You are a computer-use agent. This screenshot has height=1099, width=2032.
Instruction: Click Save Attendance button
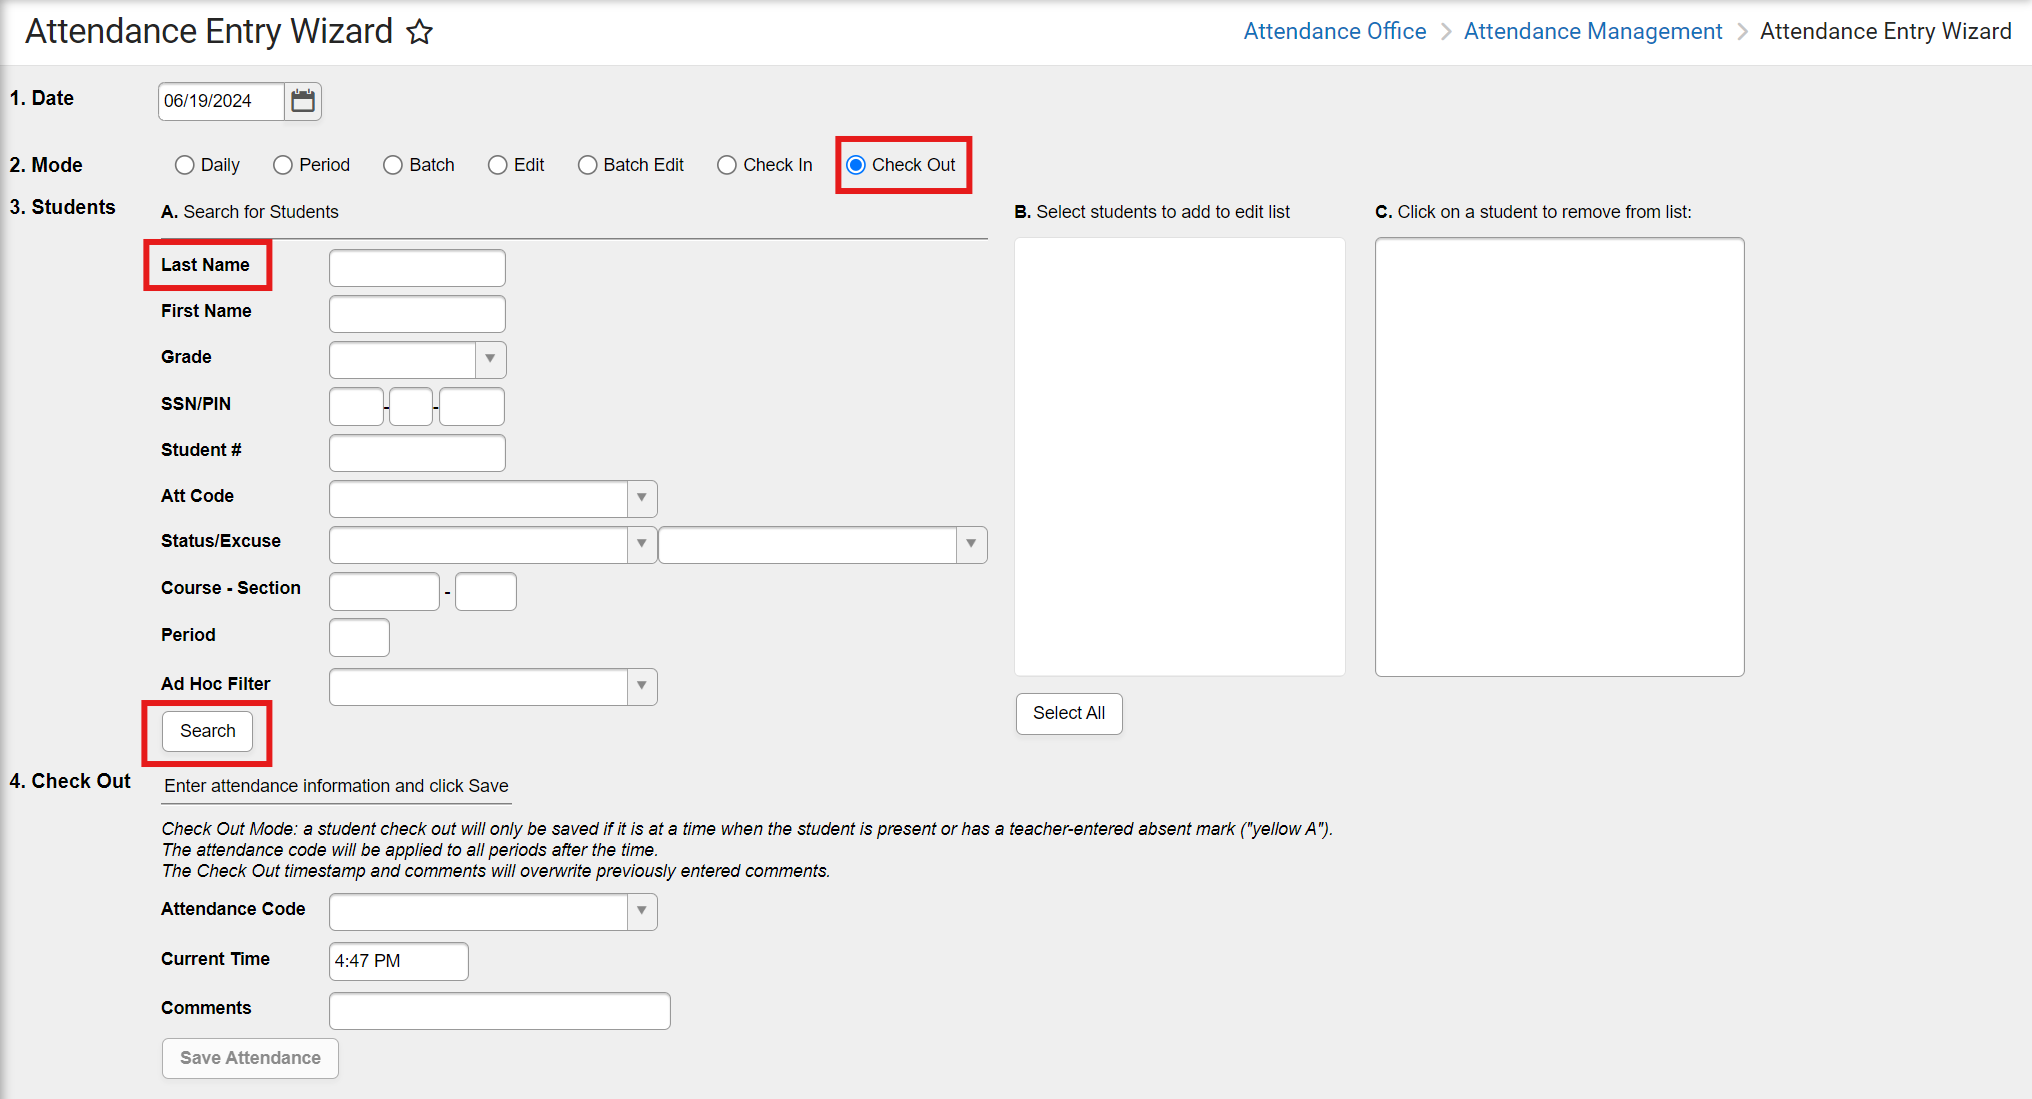coord(250,1058)
